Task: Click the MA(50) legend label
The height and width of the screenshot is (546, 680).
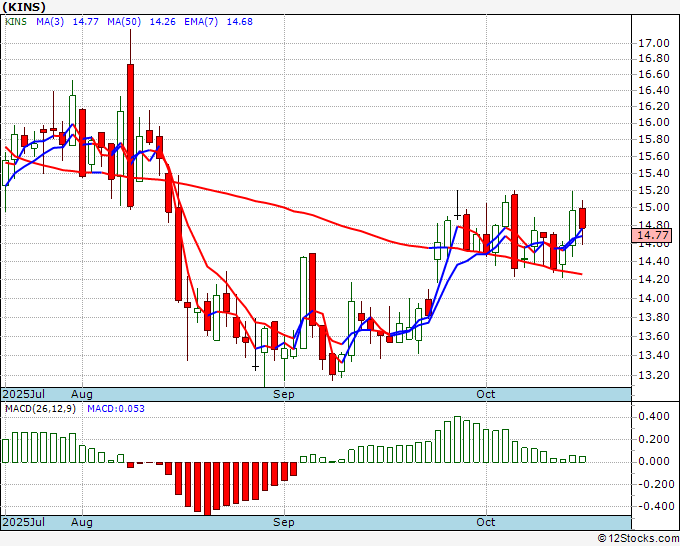Action: click(124, 22)
